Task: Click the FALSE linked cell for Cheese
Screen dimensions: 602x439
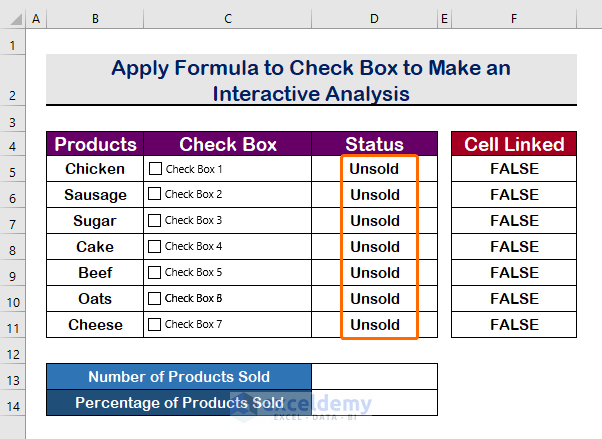Action: click(514, 325)
